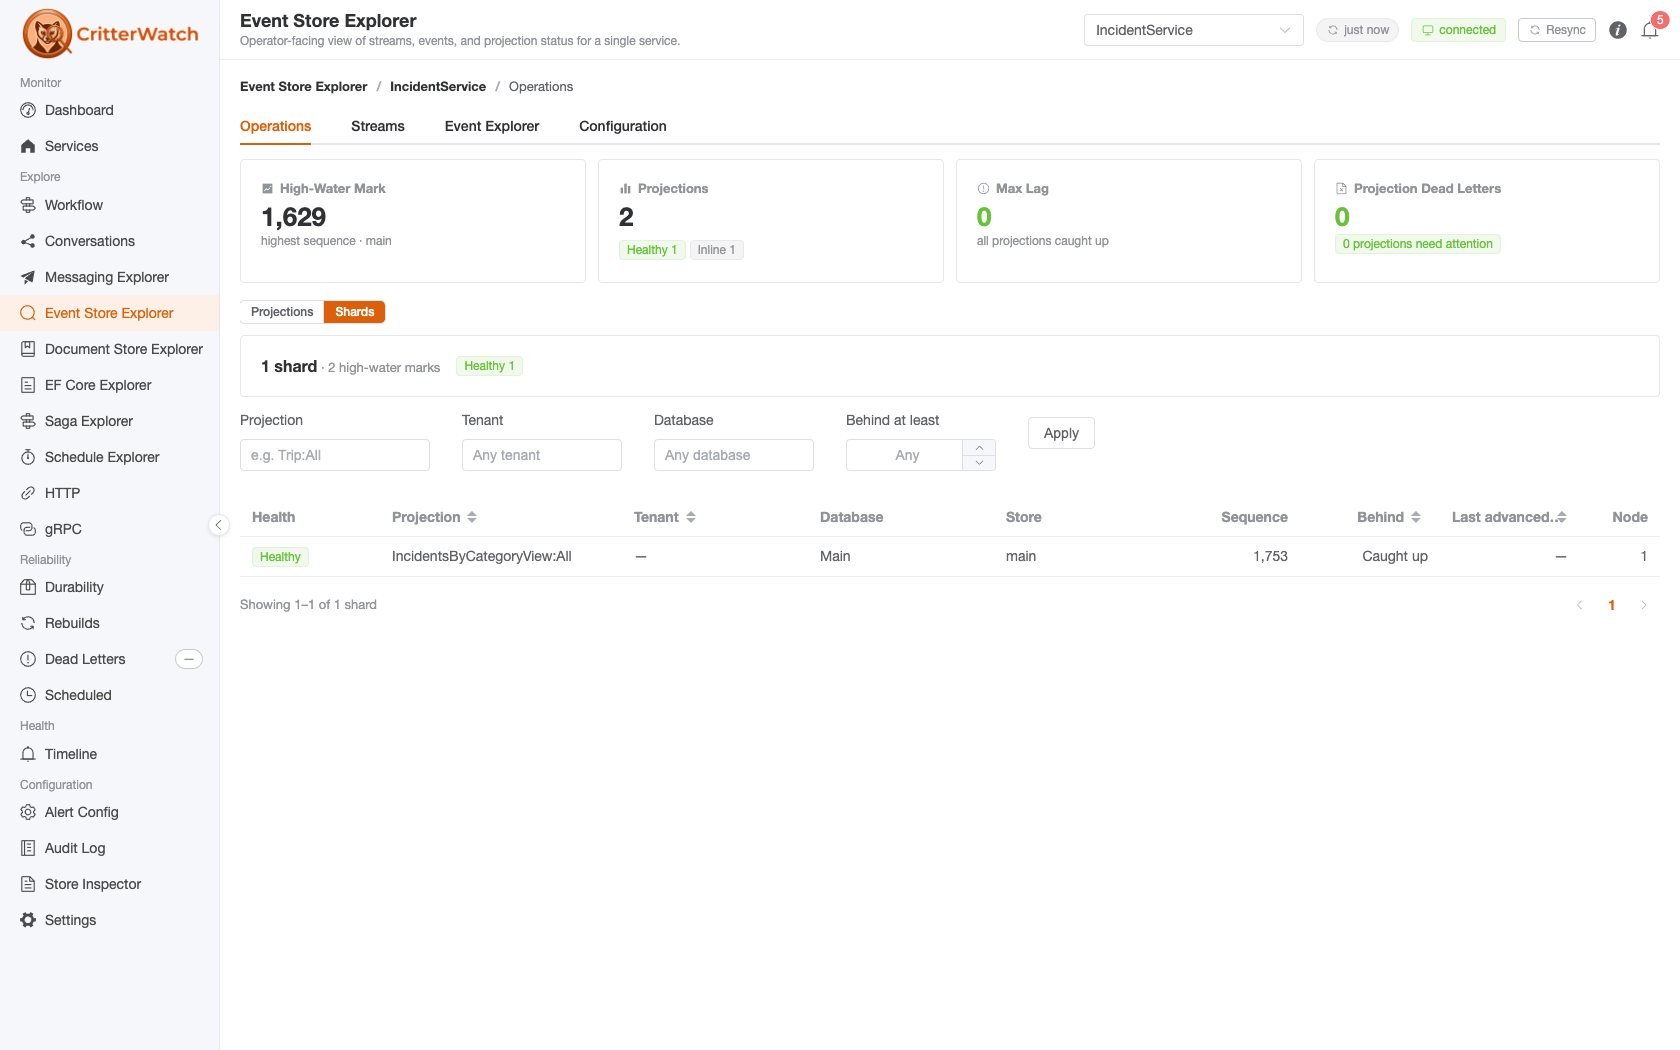Click the Resync button
The height and width of the screenshot is (1050, 1680).
1557,30
